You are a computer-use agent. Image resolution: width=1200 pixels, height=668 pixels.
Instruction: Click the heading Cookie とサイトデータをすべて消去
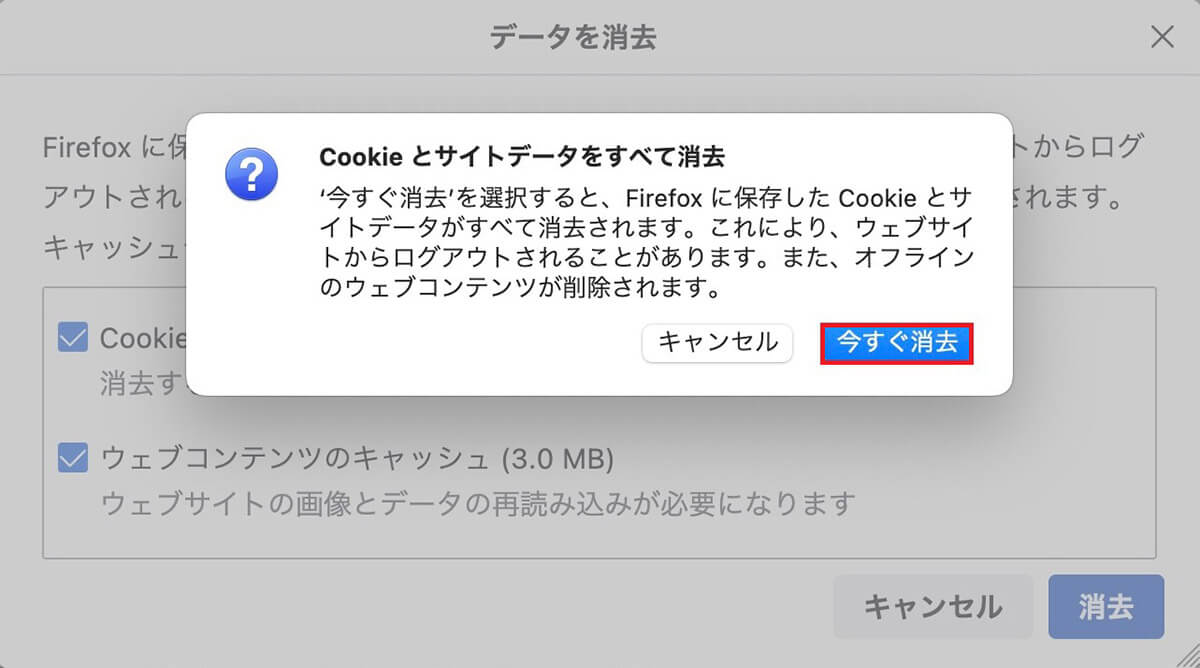pyautogui.click(x=521, y=157)
